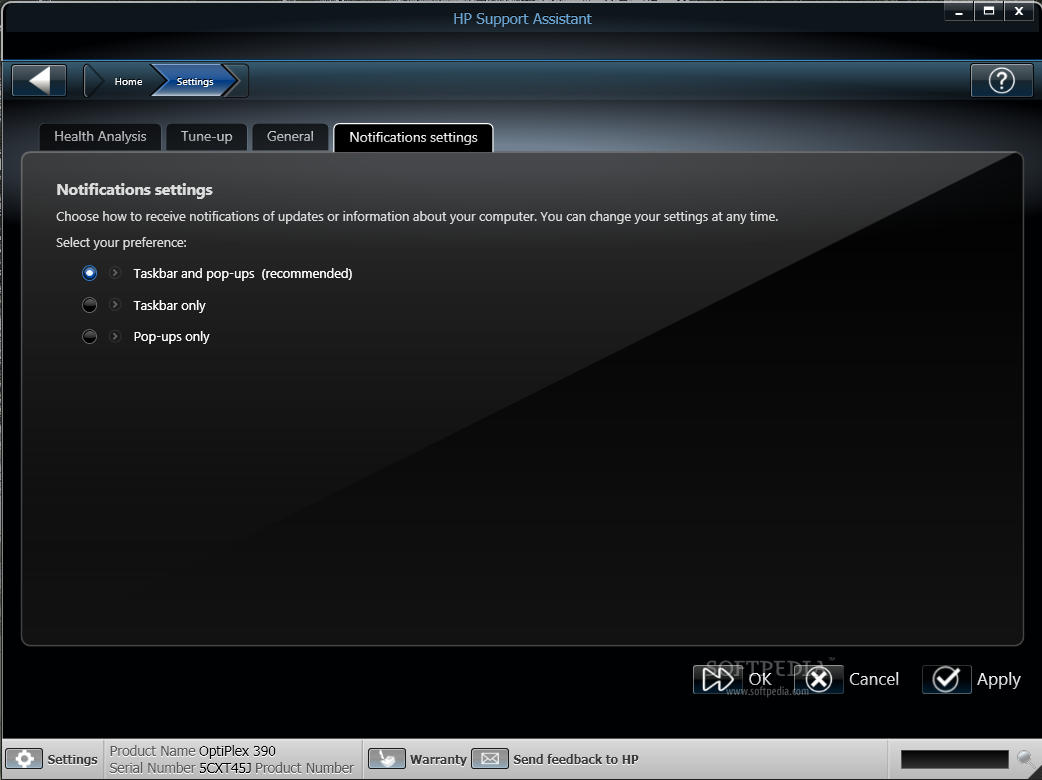Click the Taskbar only label

[169, 305]
